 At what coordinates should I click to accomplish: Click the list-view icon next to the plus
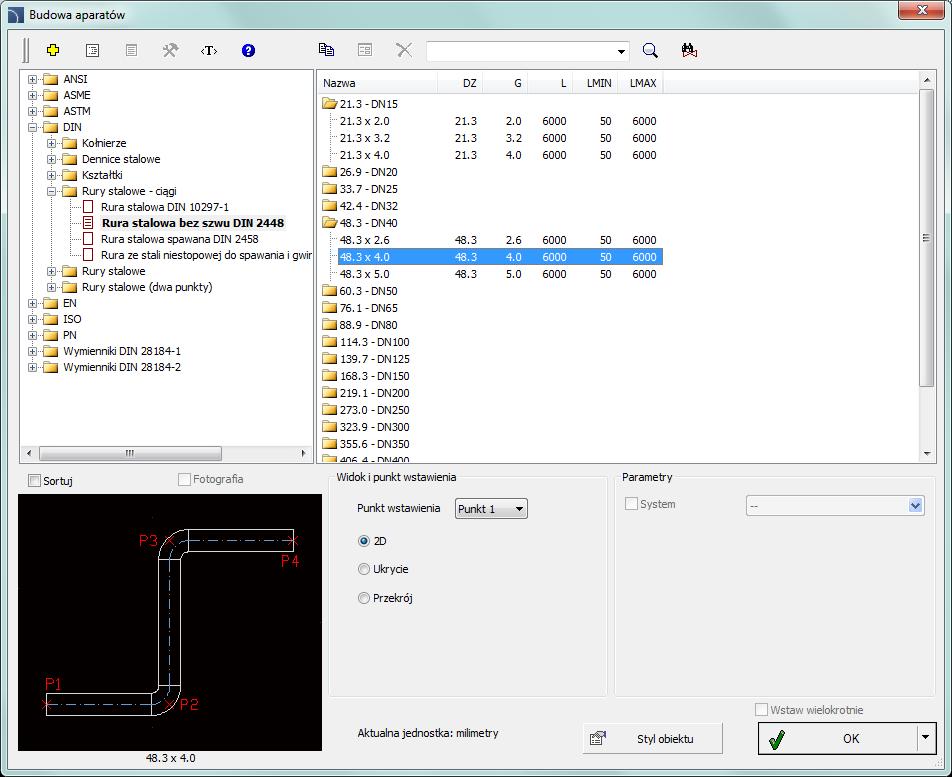coord(92,50)
